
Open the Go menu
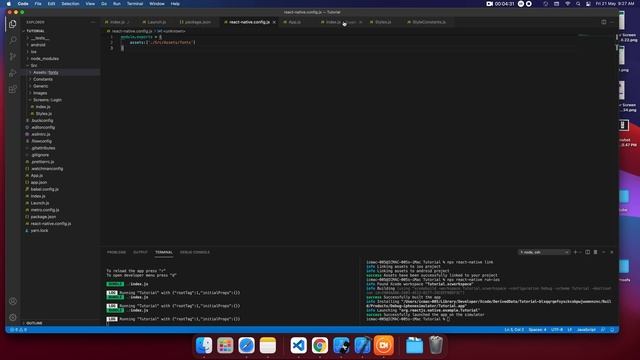click(104, 4)
